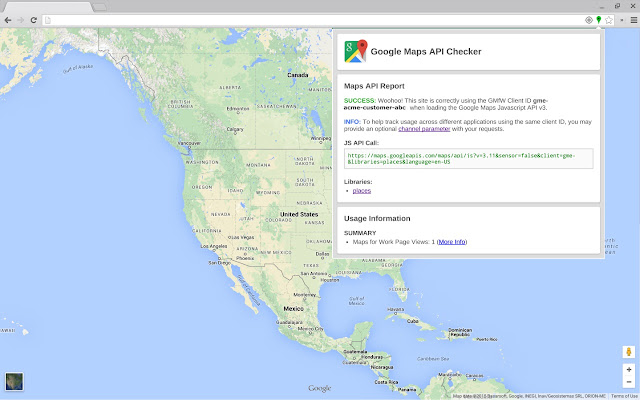Click the Canada label on map
640x400 pixels.
pyautogui.click(x=298, y=75)
